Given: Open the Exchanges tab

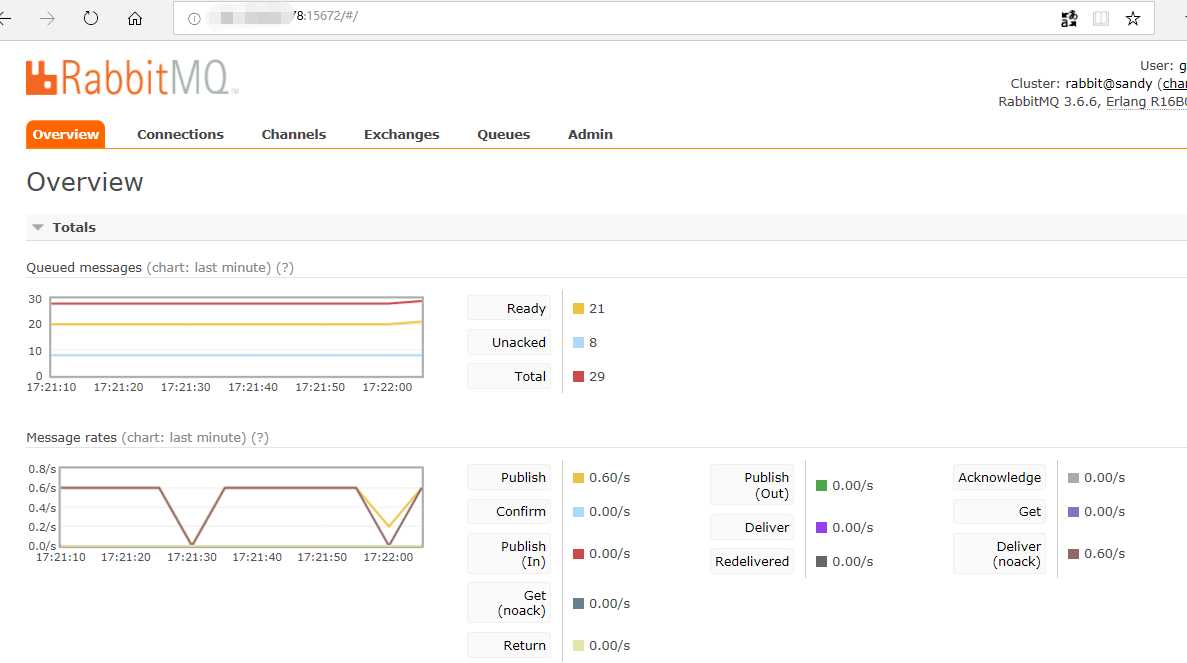Looking at the screenshot, I should [401, 134].
